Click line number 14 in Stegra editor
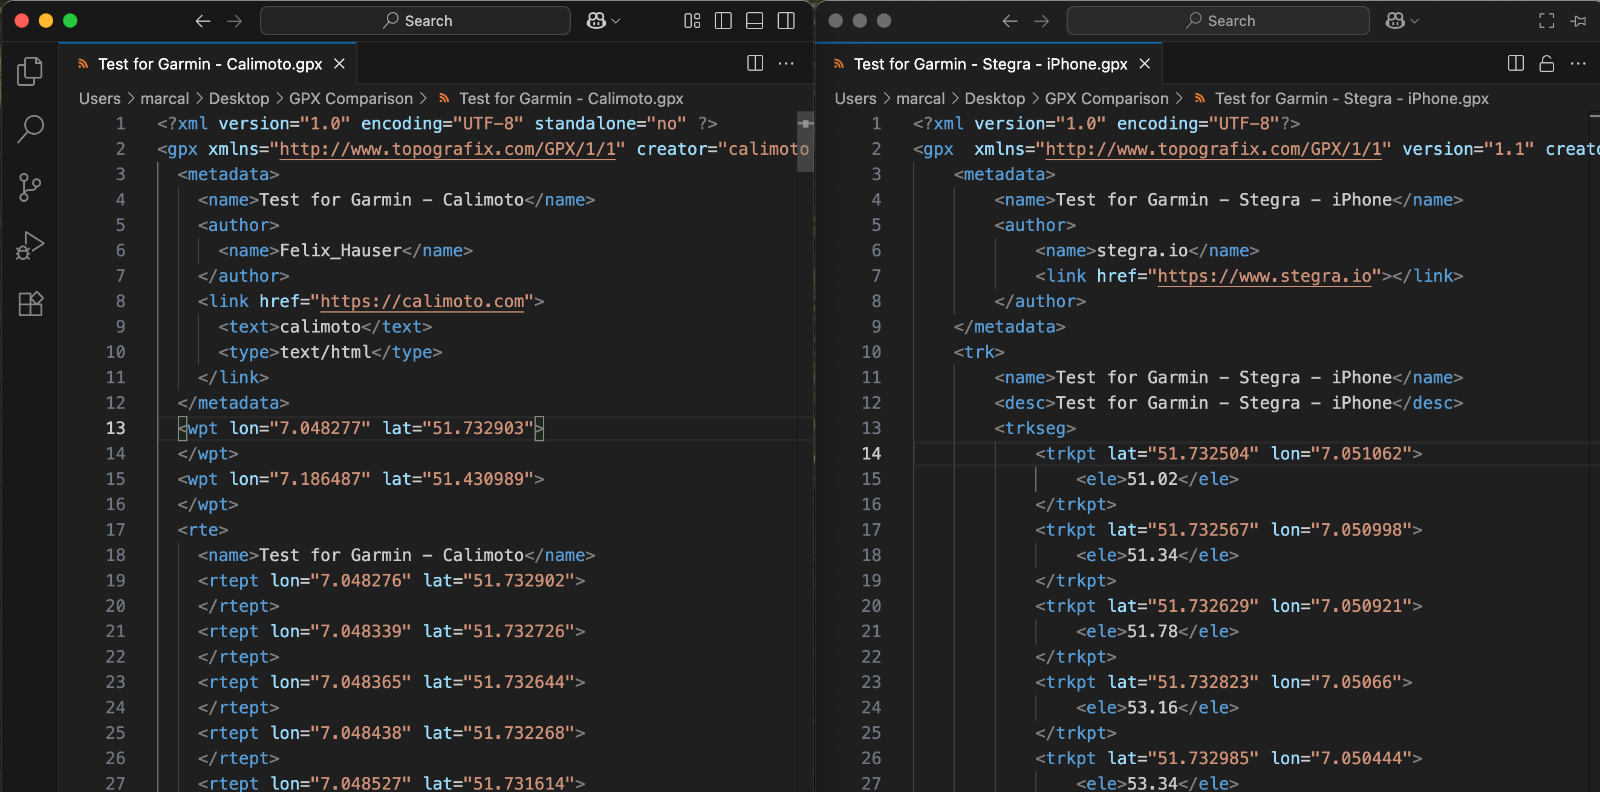This screenshot has width=1600, height=792. pos(872,453)
